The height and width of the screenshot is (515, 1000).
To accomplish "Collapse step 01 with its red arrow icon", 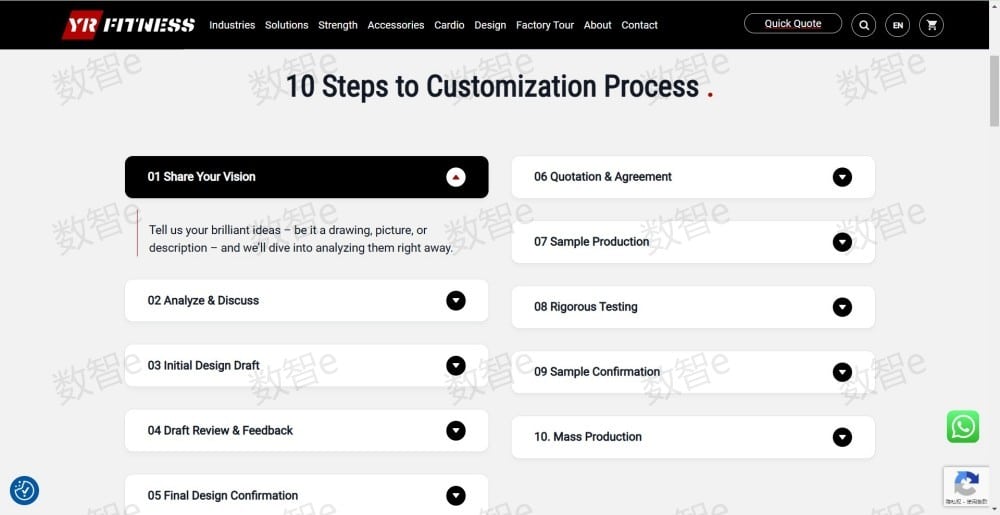I will [x=455, y=177].
